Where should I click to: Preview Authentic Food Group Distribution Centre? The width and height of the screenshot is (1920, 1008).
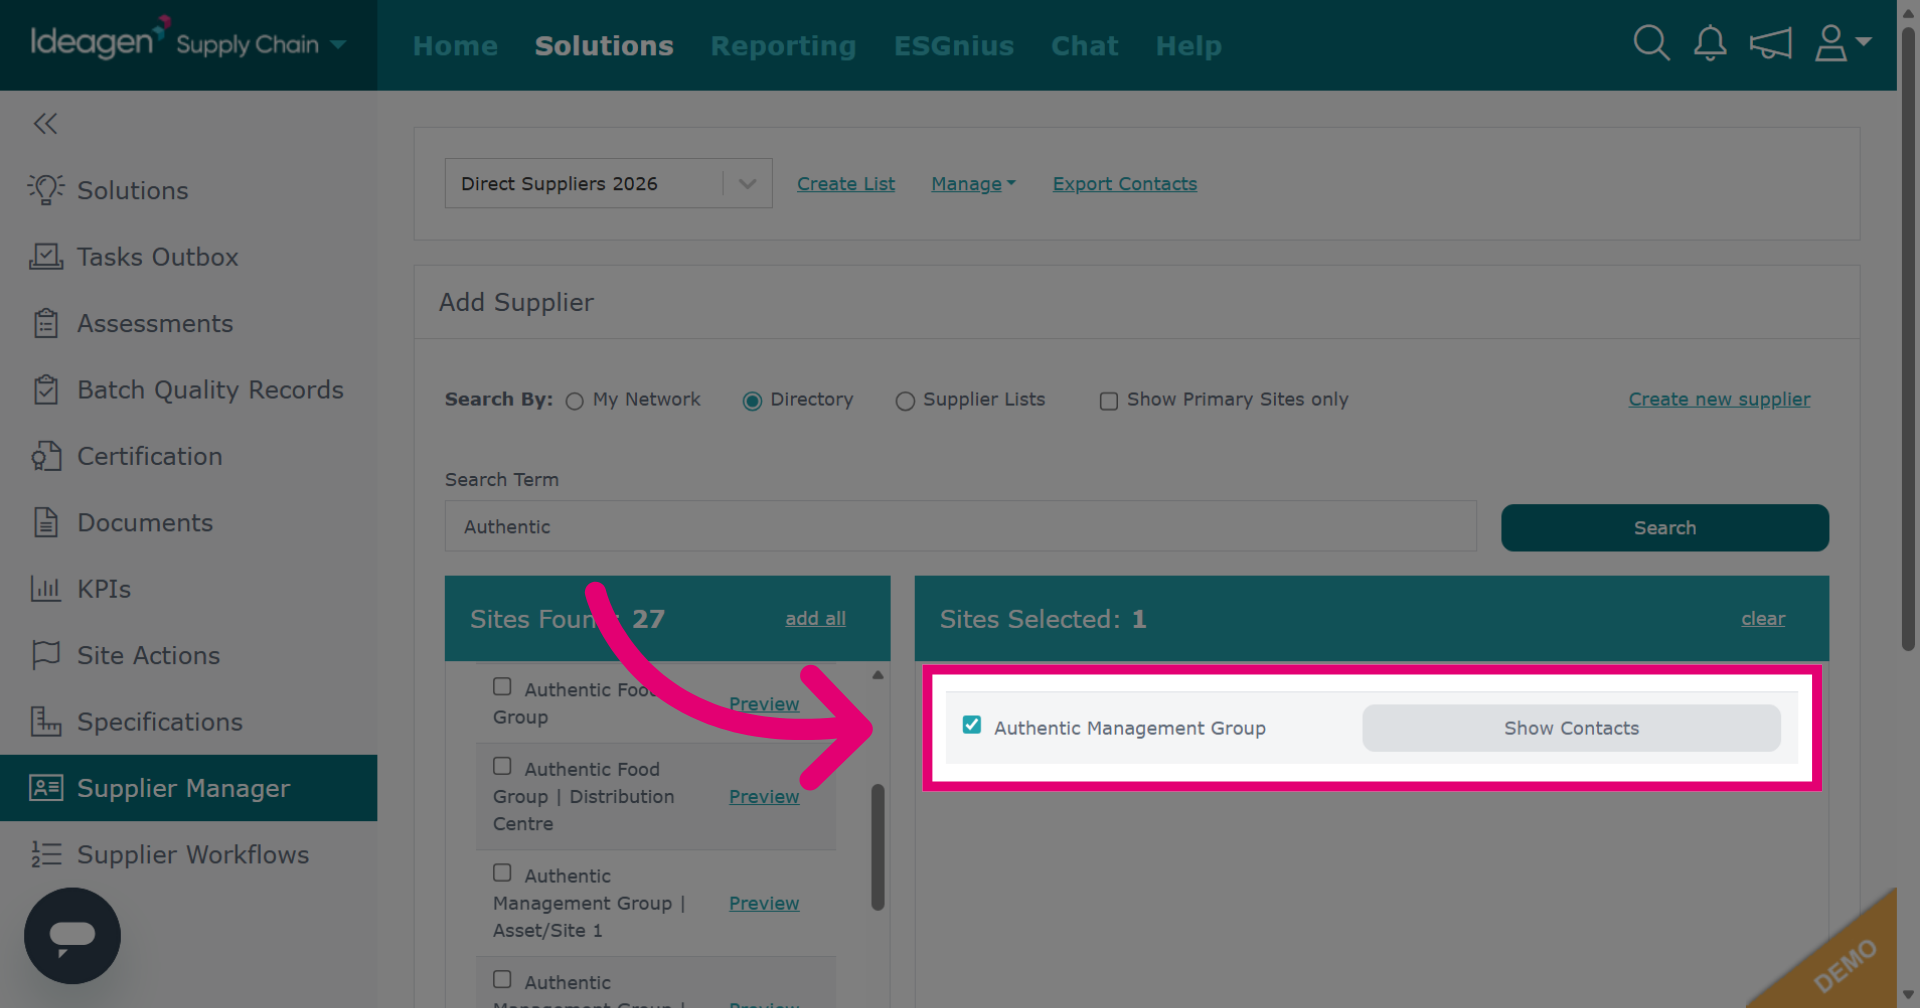[764, 797]
